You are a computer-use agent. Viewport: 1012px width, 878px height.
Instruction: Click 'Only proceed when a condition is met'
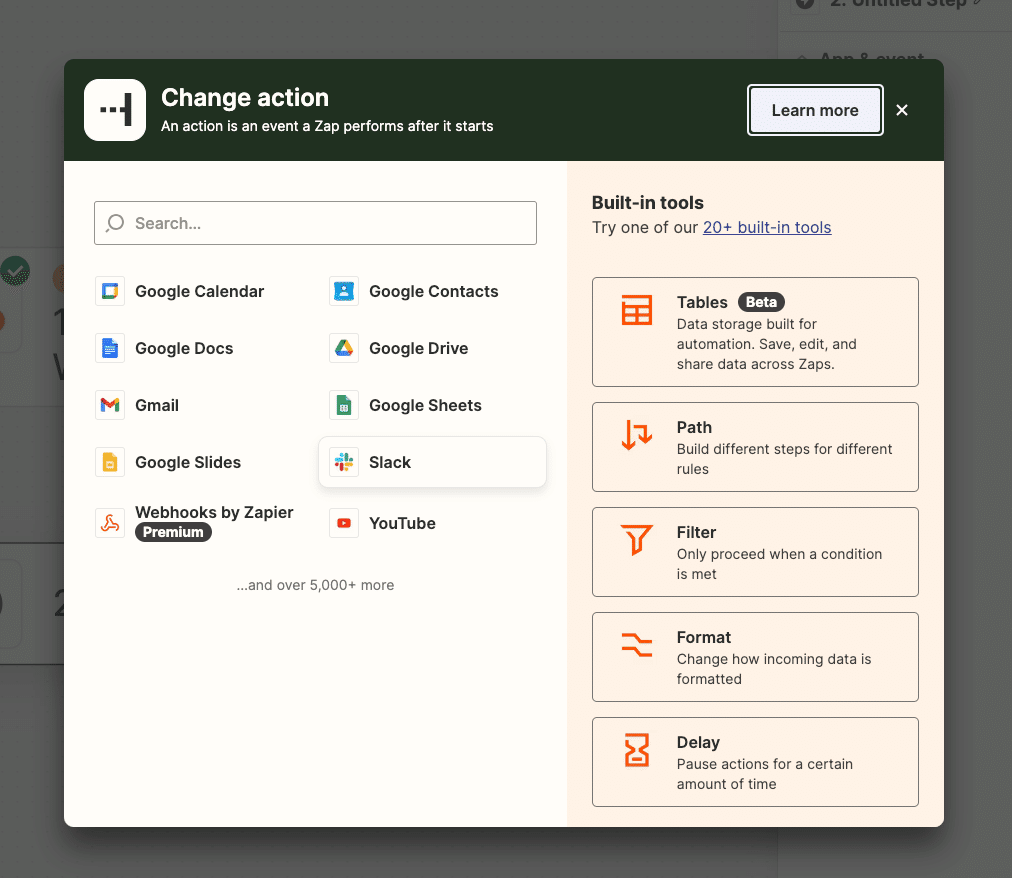pyautogui.click(x=779, y=564)
